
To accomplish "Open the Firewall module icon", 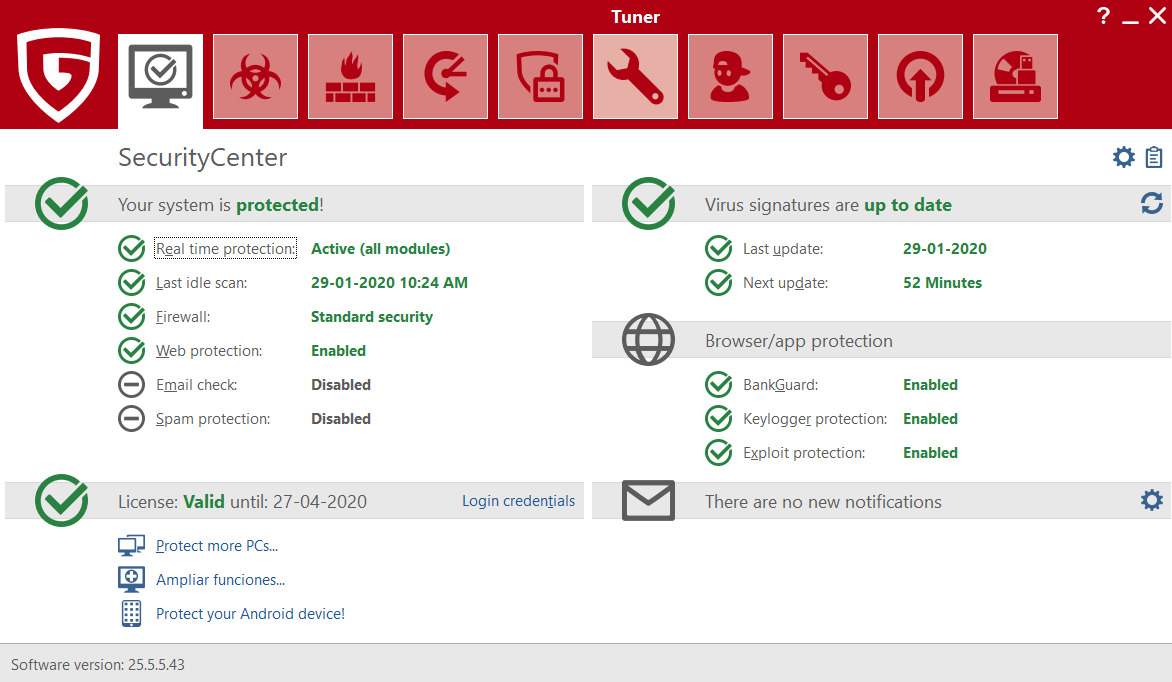I will pyautogui.click(x=351, y=76).
